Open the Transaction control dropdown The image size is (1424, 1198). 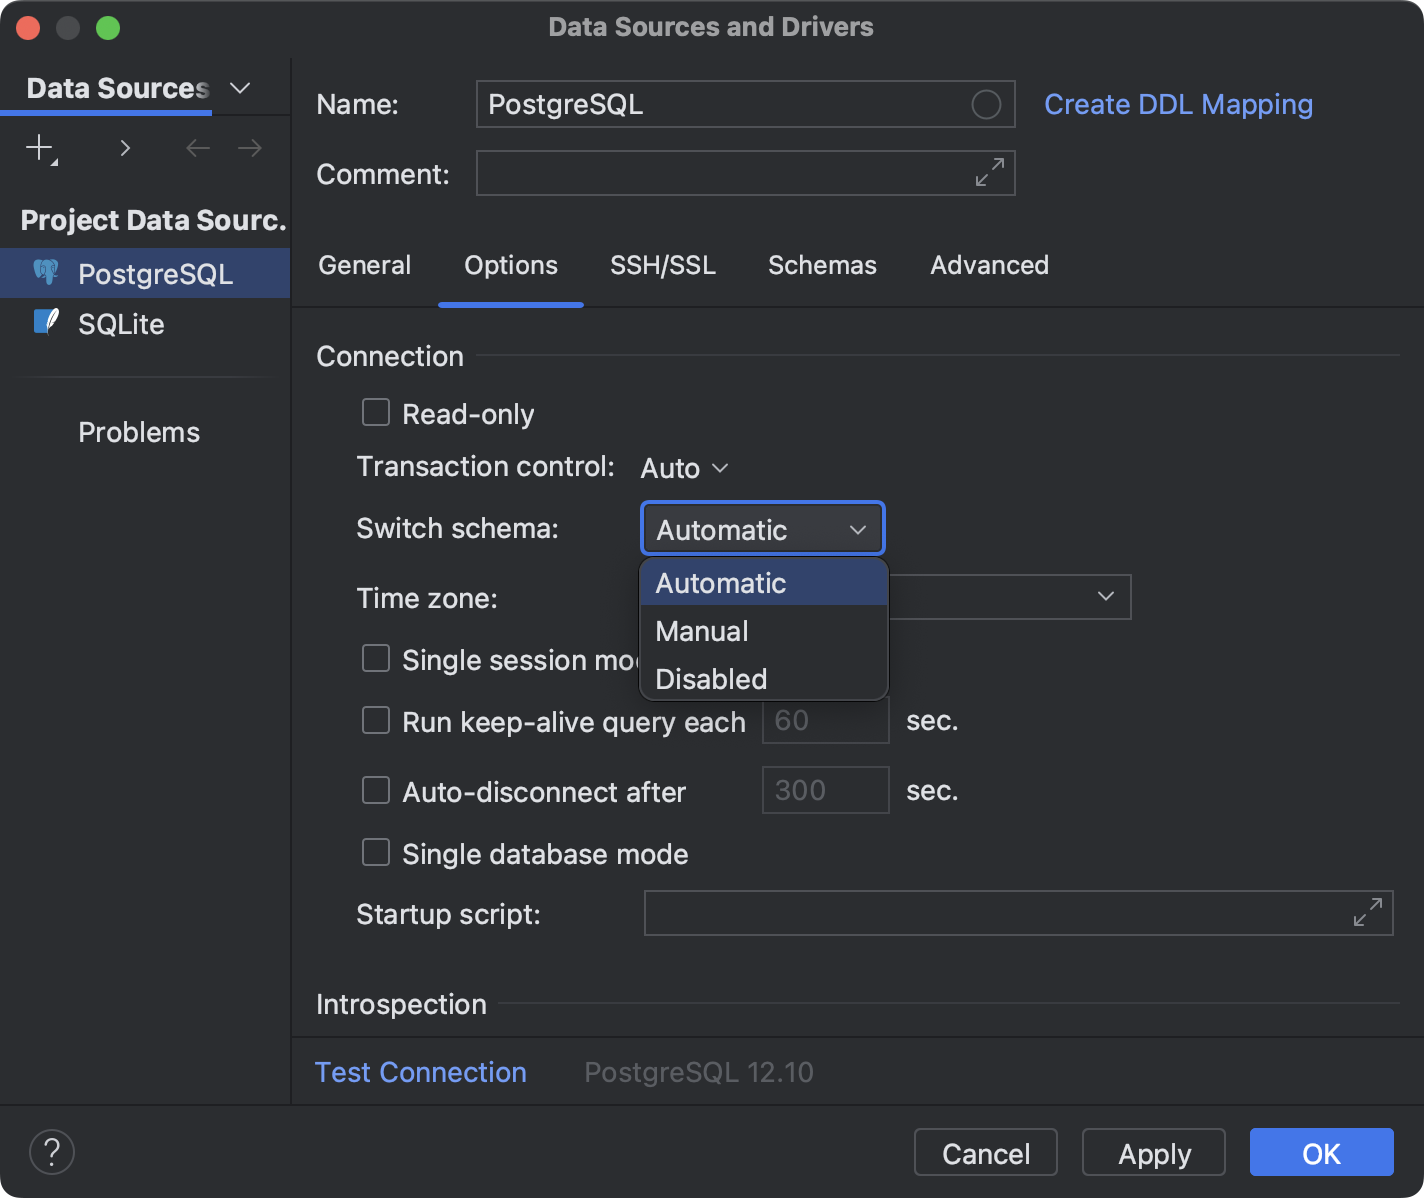[x=684, y=467]
